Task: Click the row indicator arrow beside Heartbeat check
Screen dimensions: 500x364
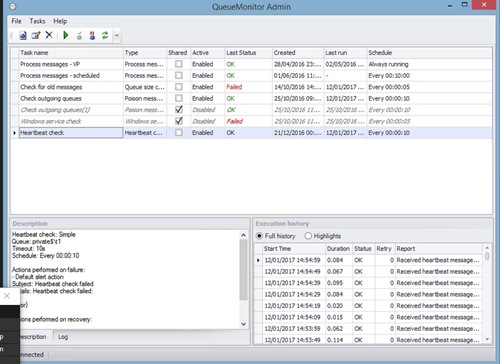Action: coord(15,133)
